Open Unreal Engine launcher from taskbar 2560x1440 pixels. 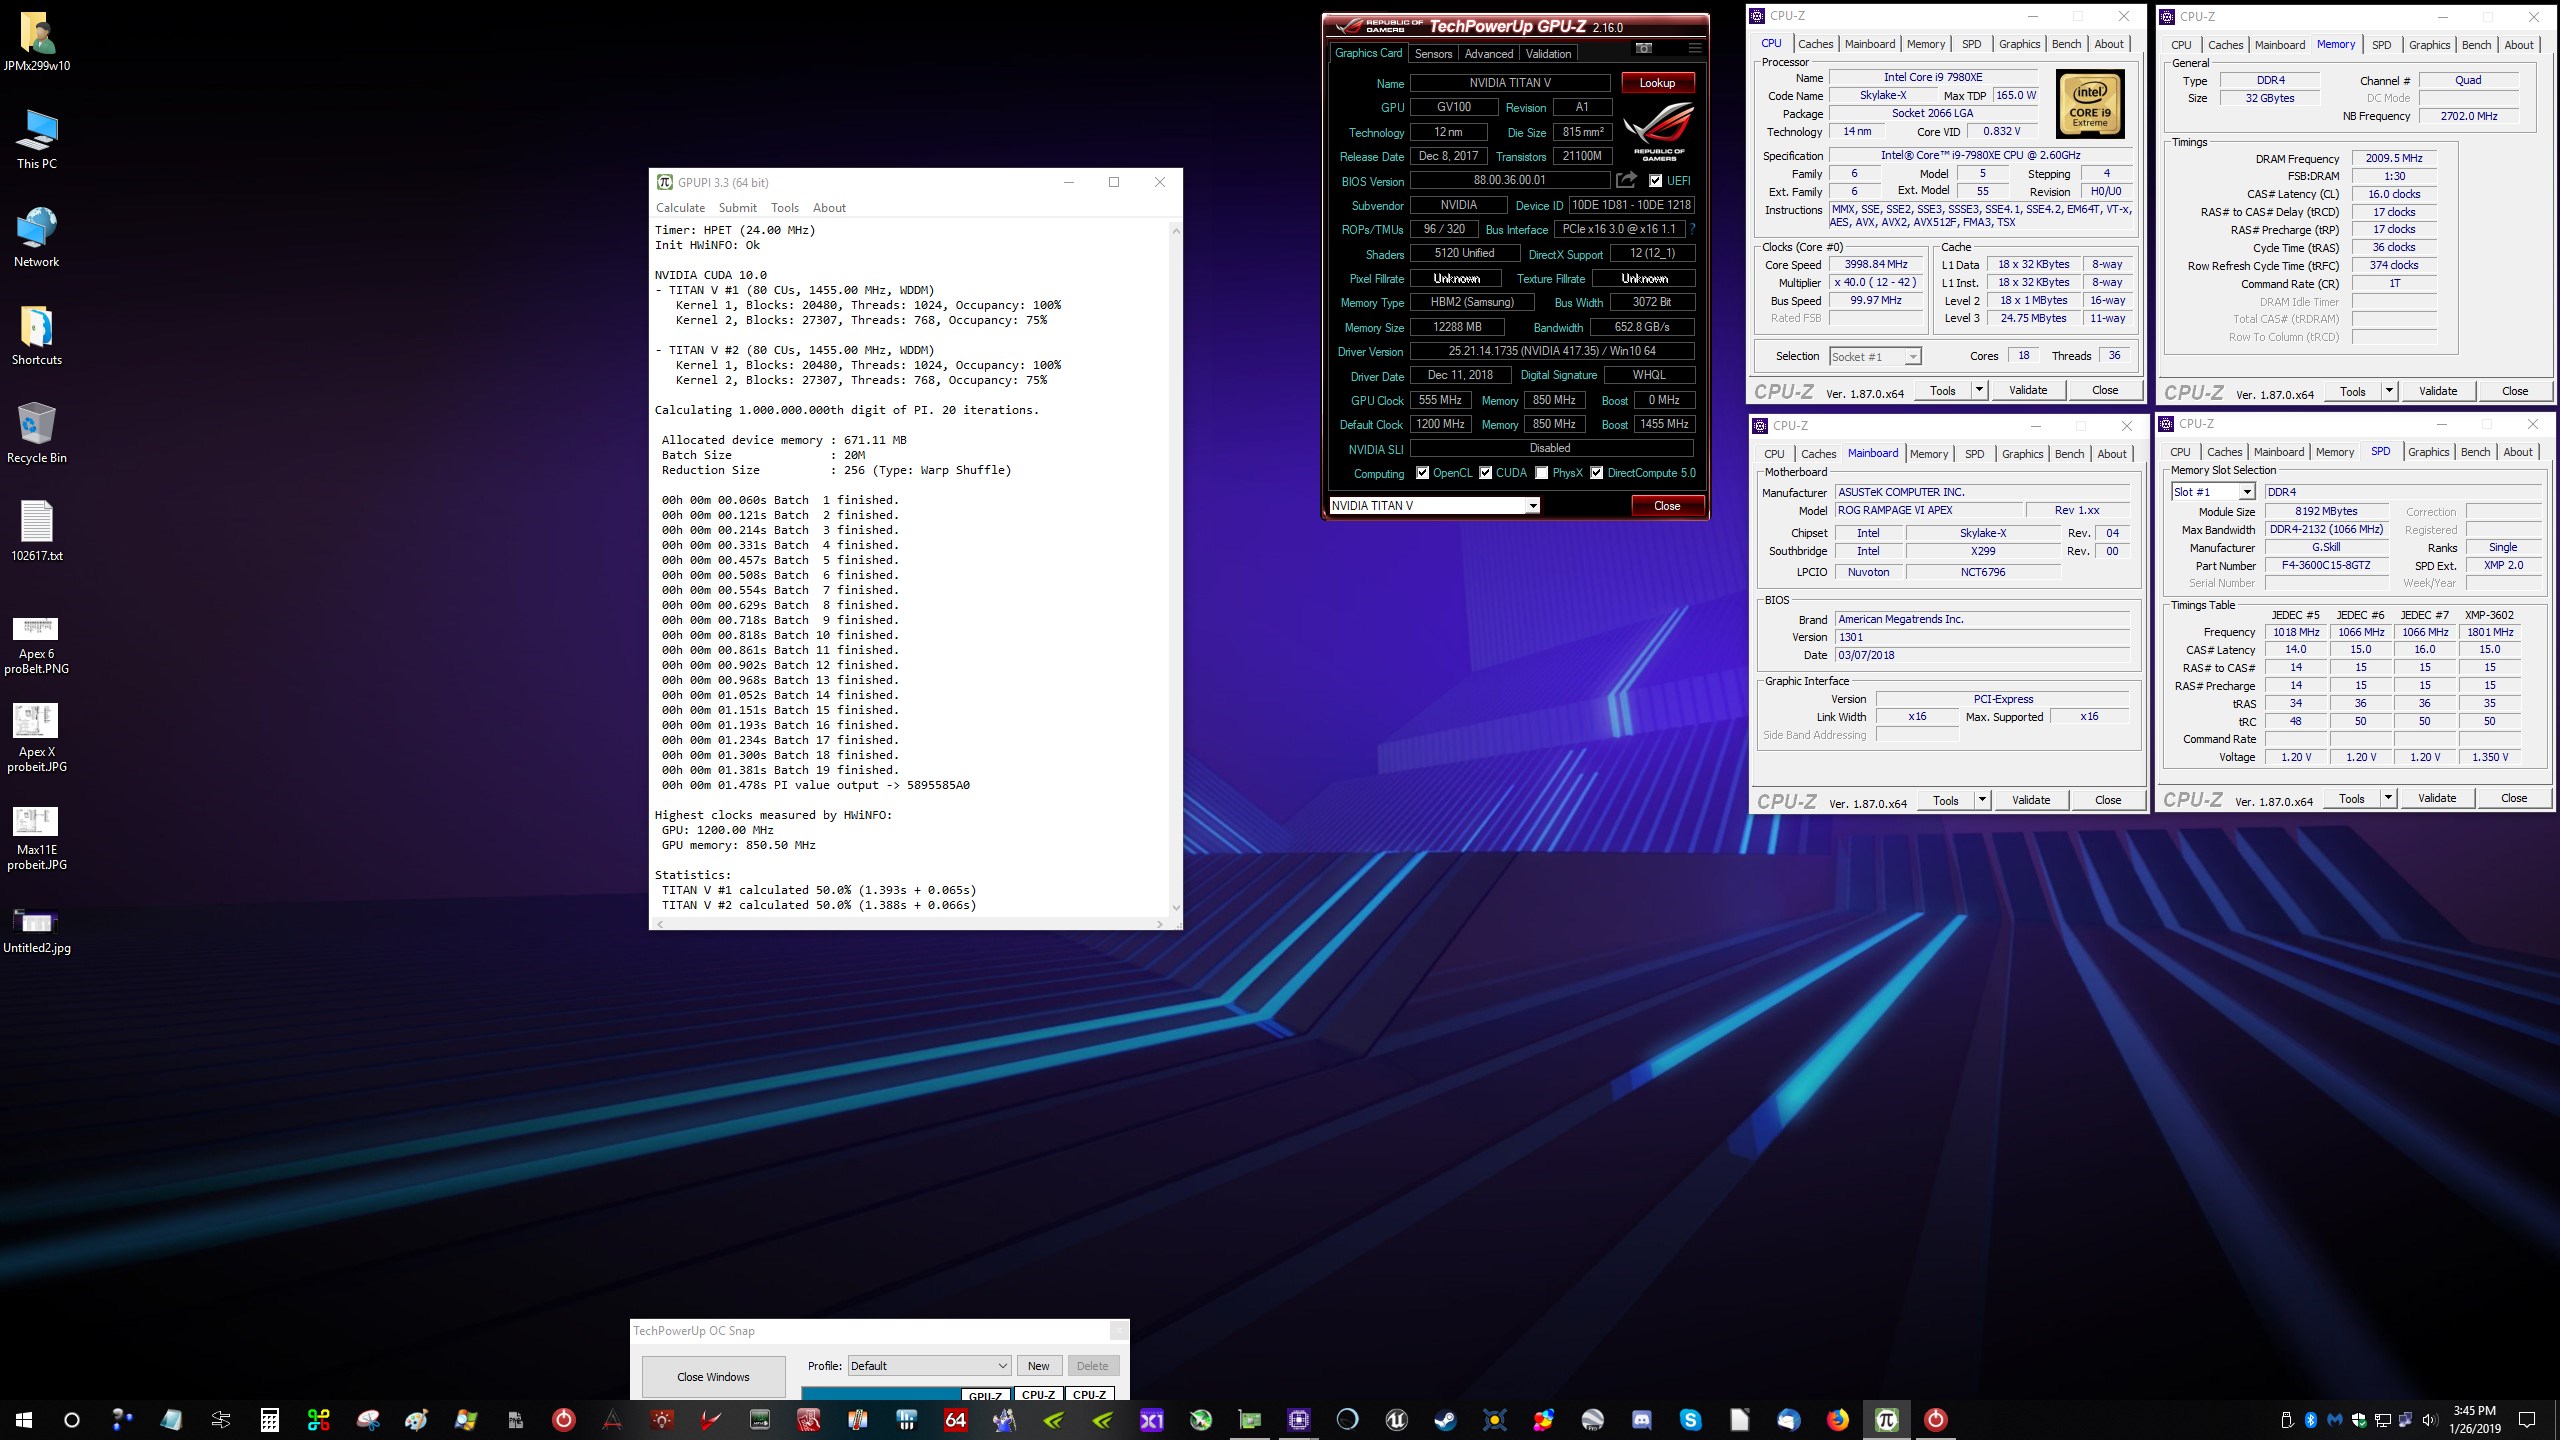point(1396,1419)
